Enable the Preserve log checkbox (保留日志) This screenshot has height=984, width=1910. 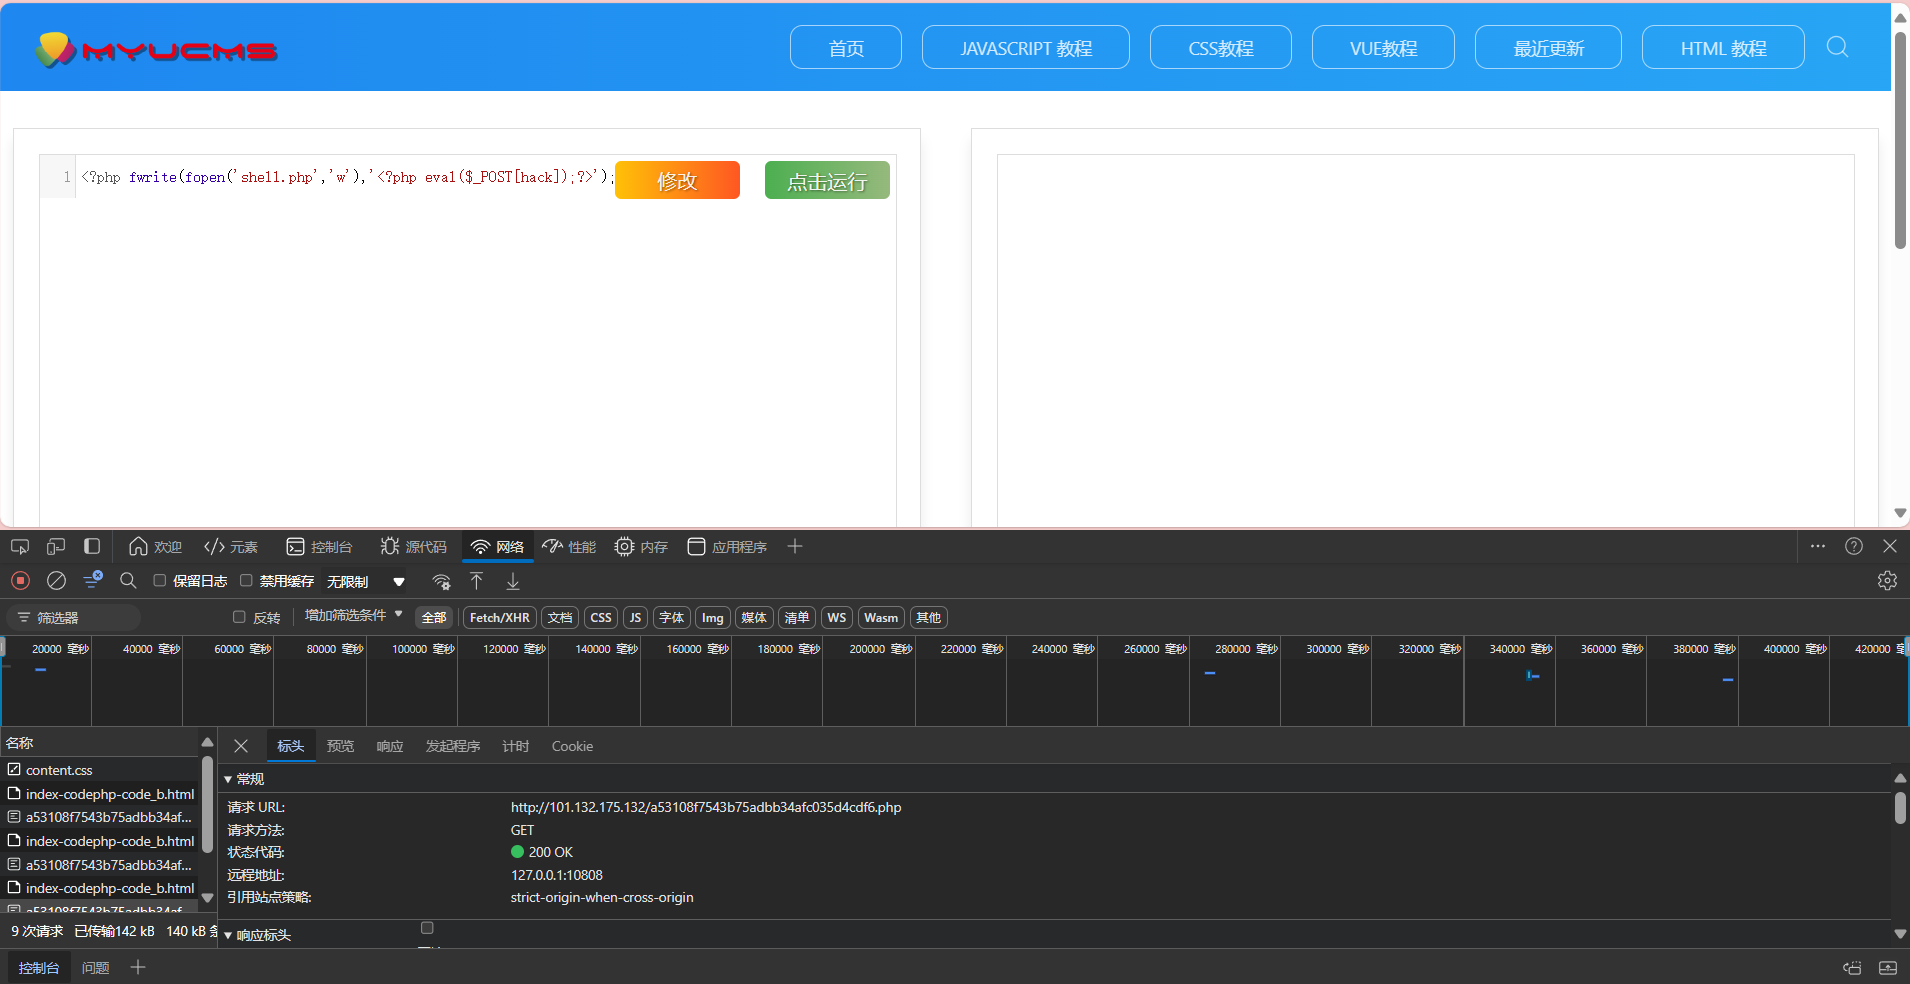159,581
